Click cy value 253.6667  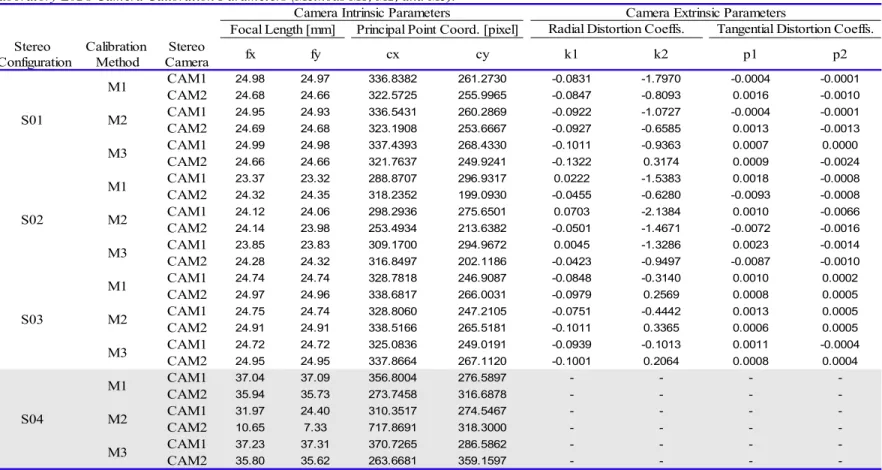[482, 129]
